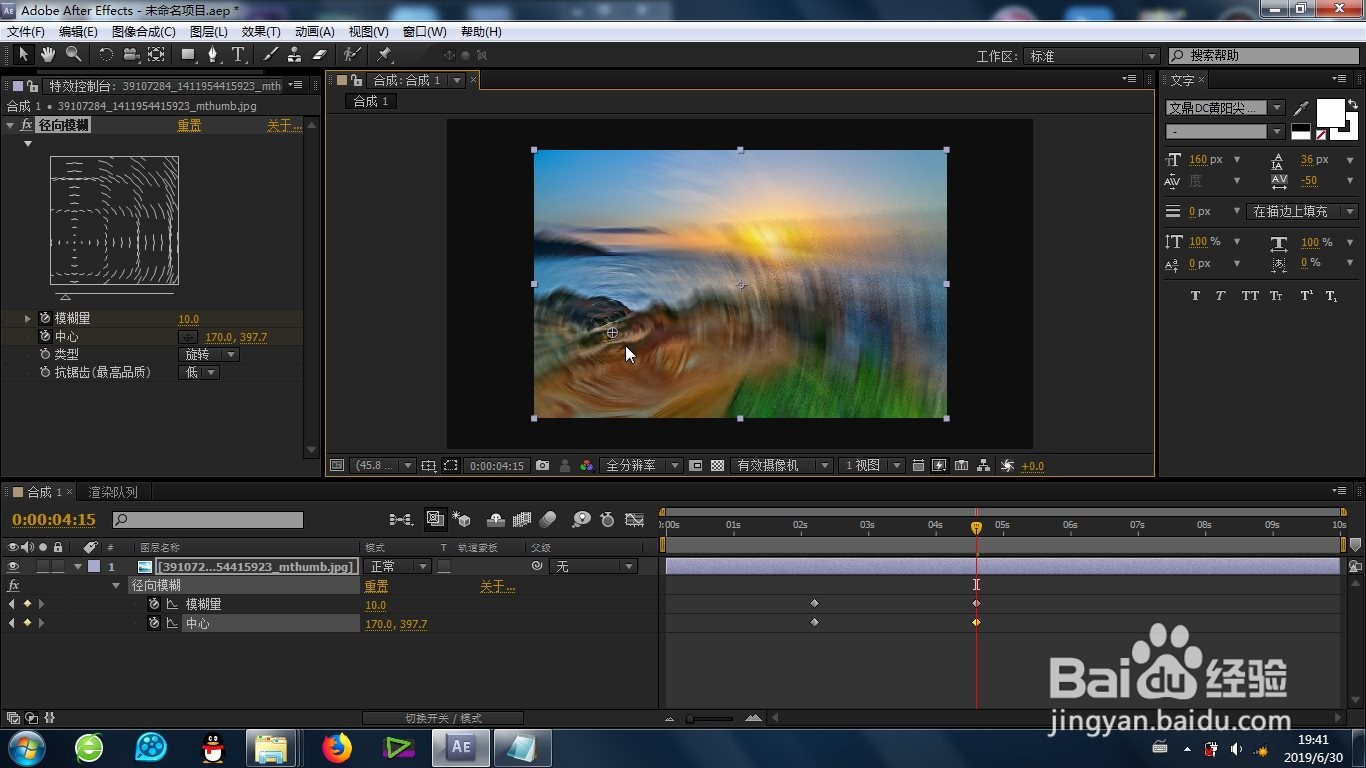Click the reset exposure aperture icon
The image size is (1366, 768).
coord(1007,466)
